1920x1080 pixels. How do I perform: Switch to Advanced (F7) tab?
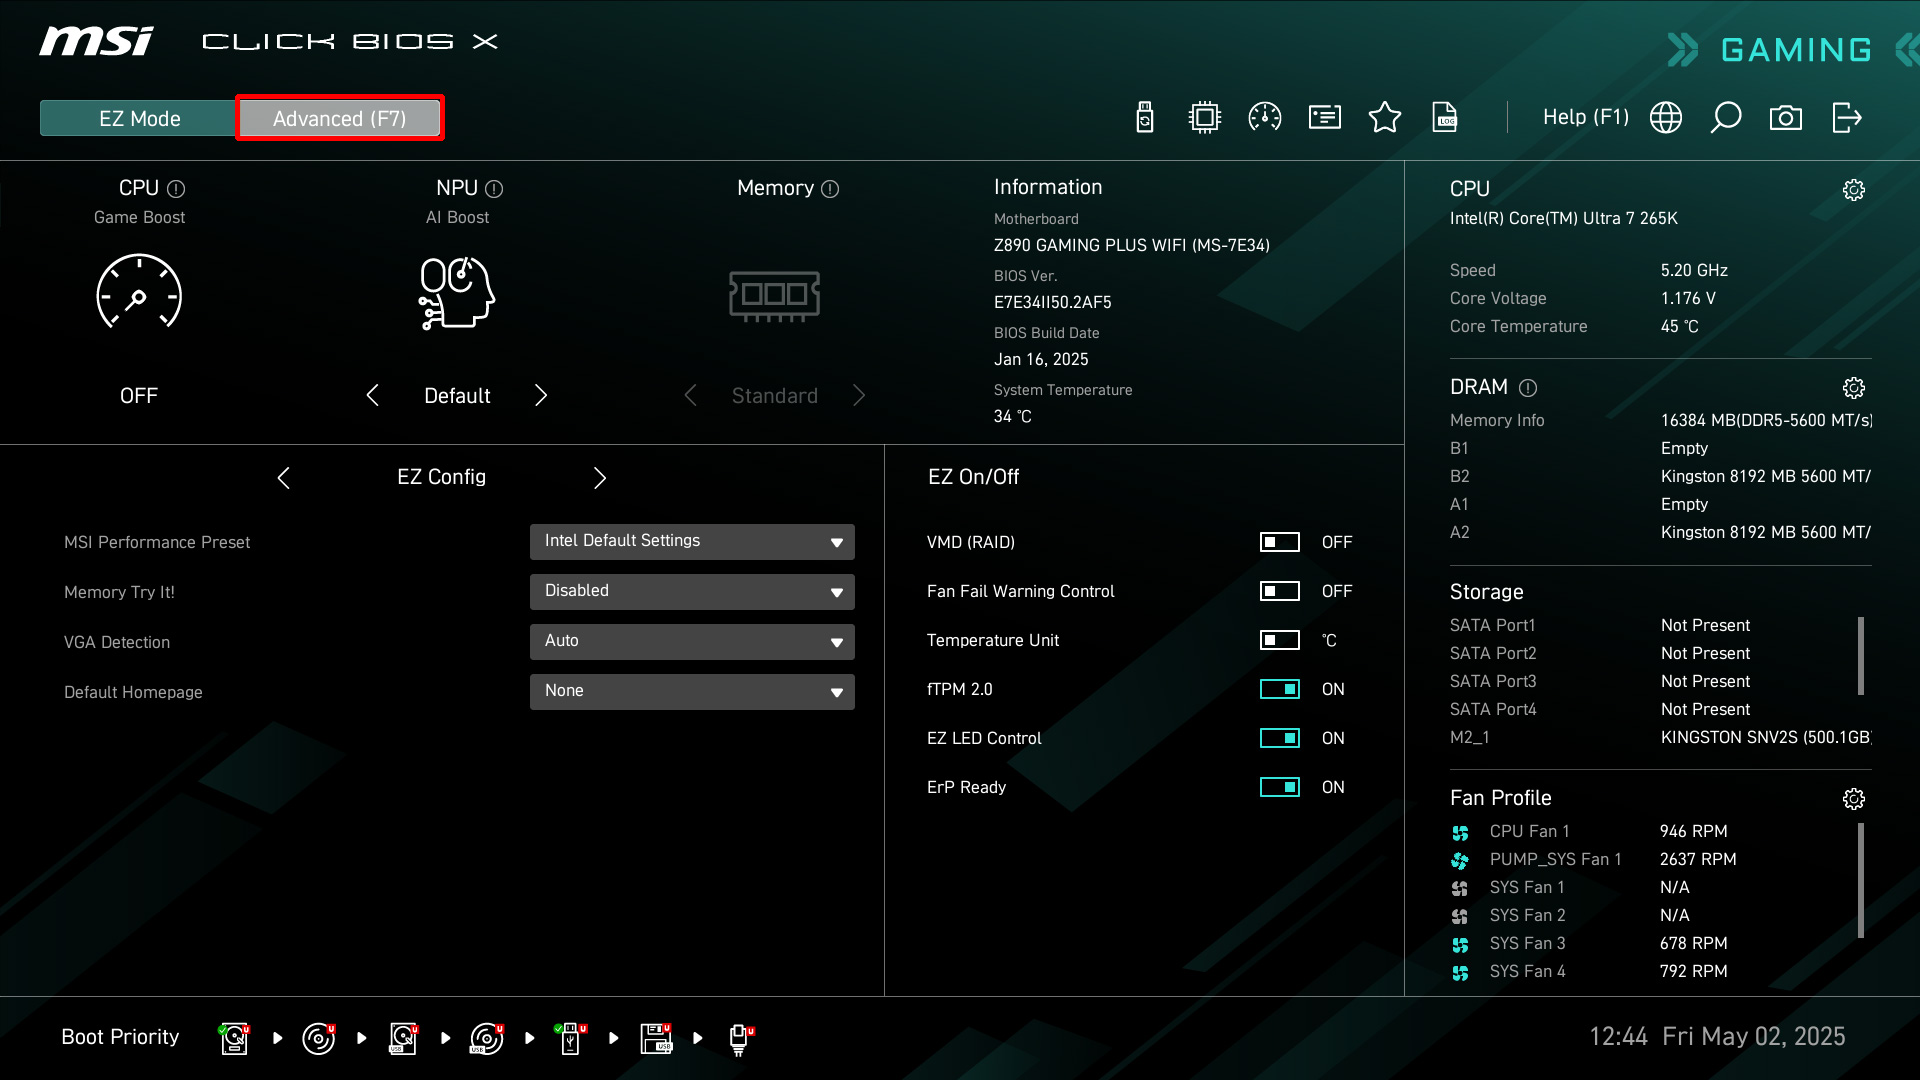(340, 118)
